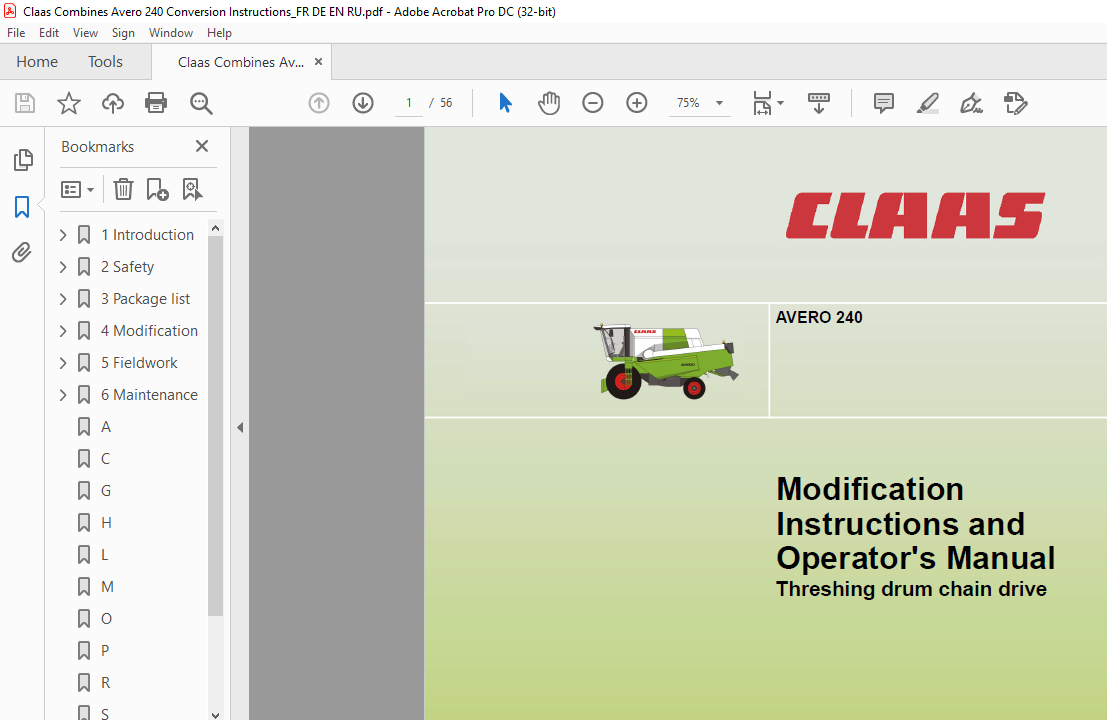This screenshot has height=720, width=1107.
Task: Close the Claas Combines document tab
Action: tap(318, 61)
